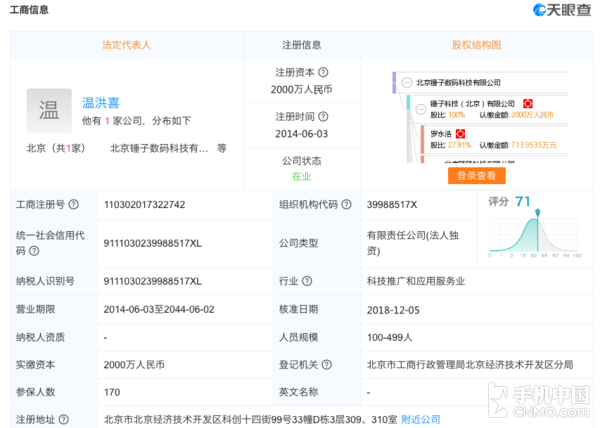Click help icon beside 登记机关

click(x=326, y=365)
